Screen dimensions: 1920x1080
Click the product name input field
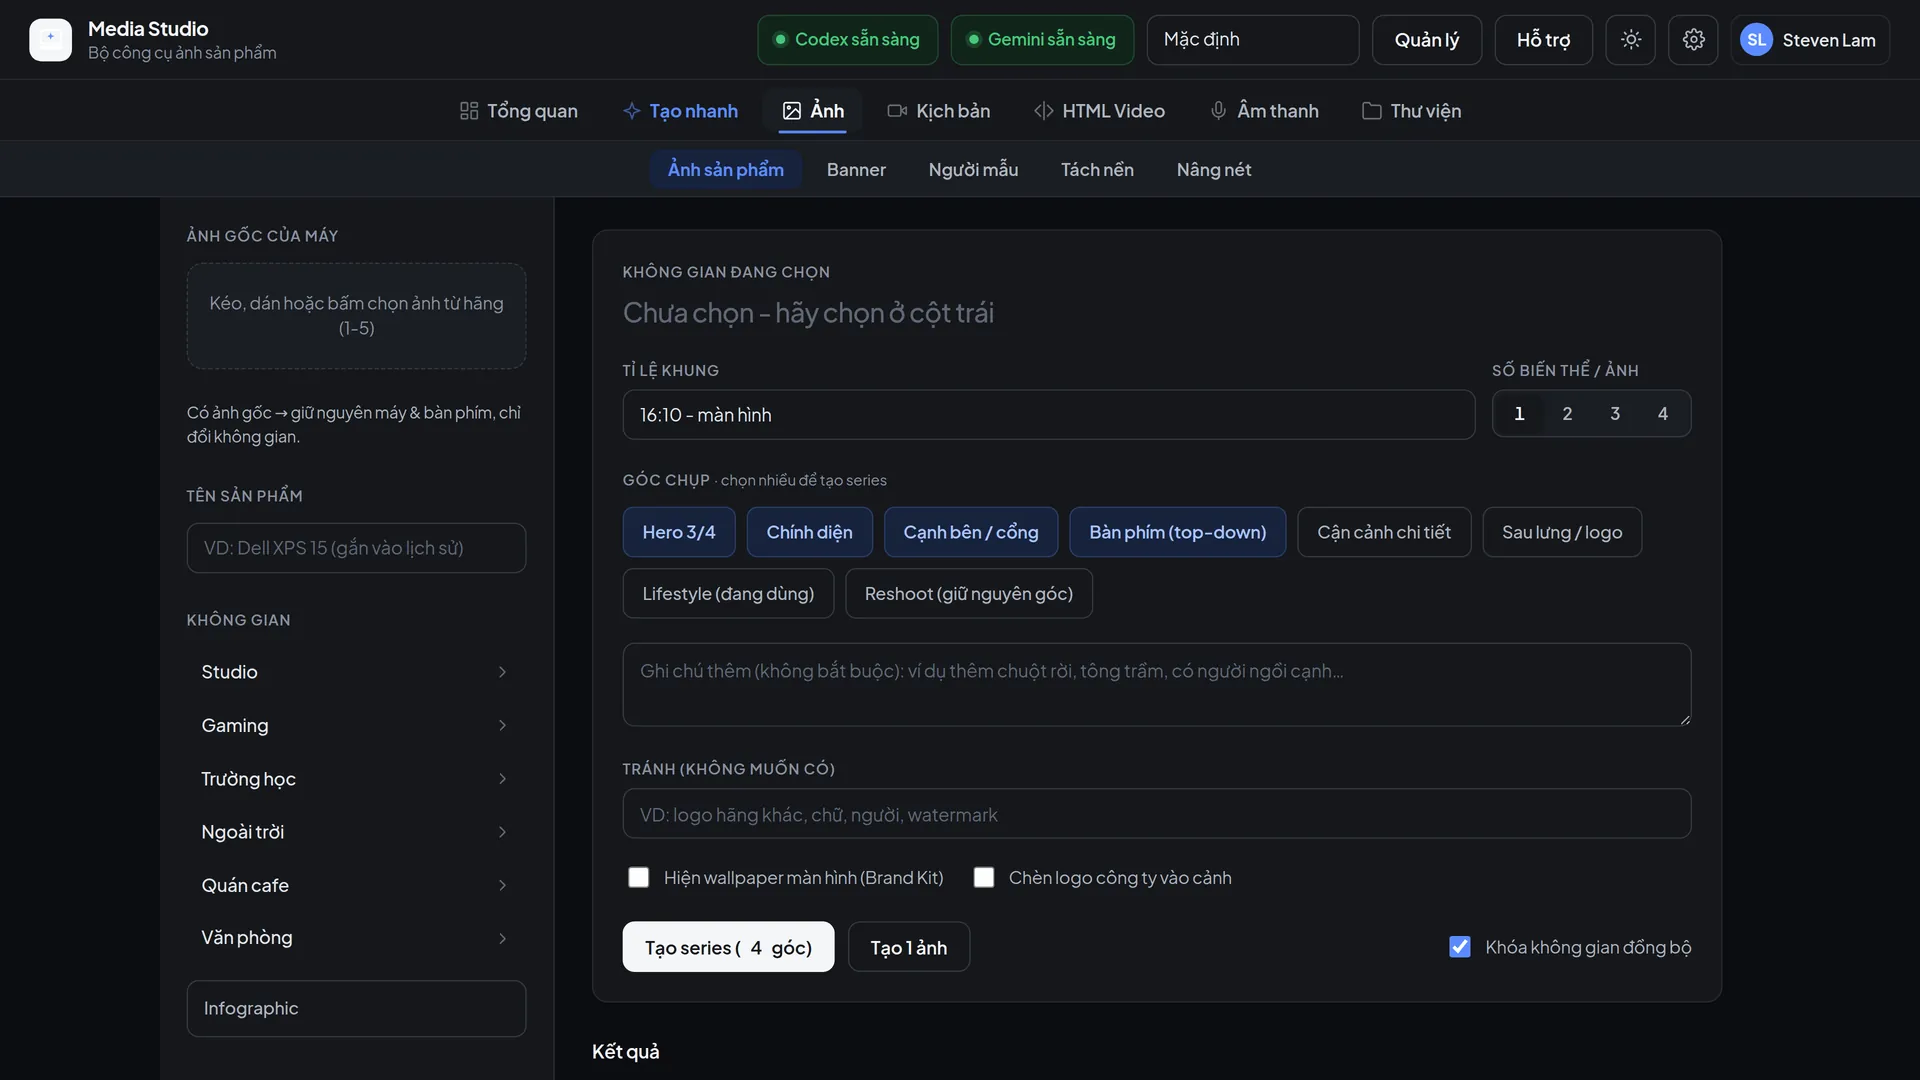coord(356,548)
